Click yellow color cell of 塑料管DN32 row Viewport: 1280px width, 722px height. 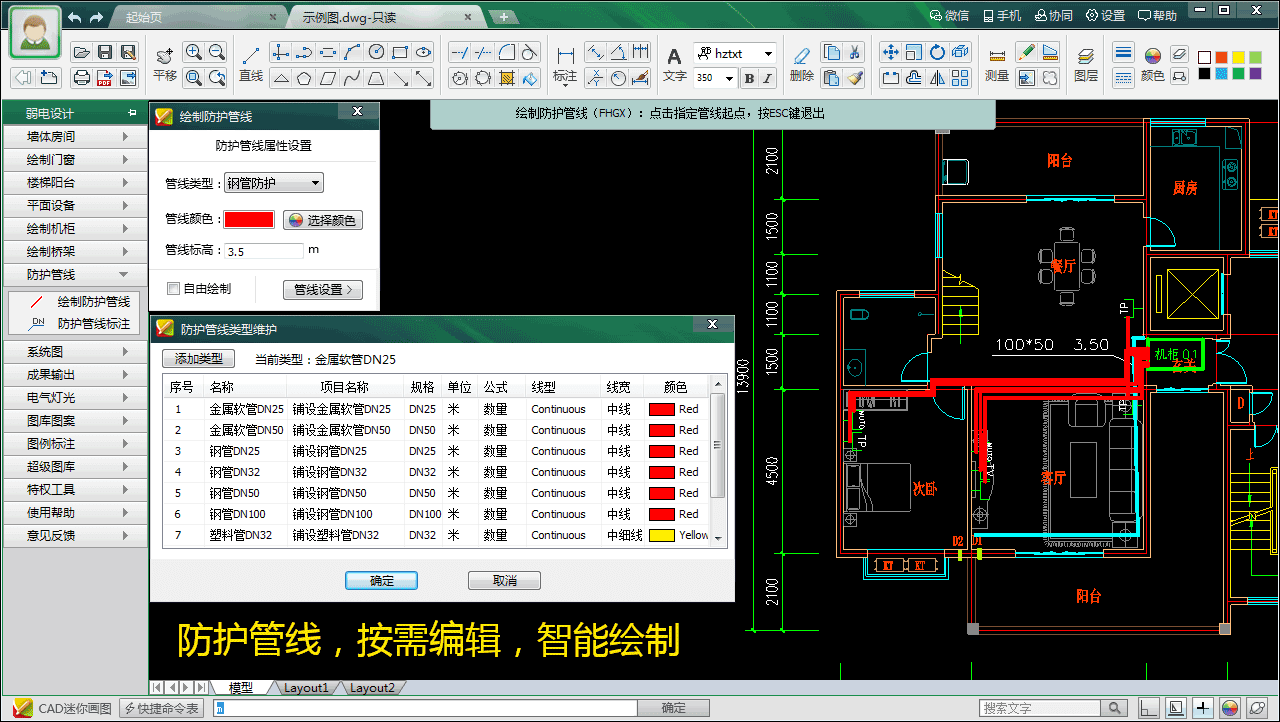tap(661, 535)
